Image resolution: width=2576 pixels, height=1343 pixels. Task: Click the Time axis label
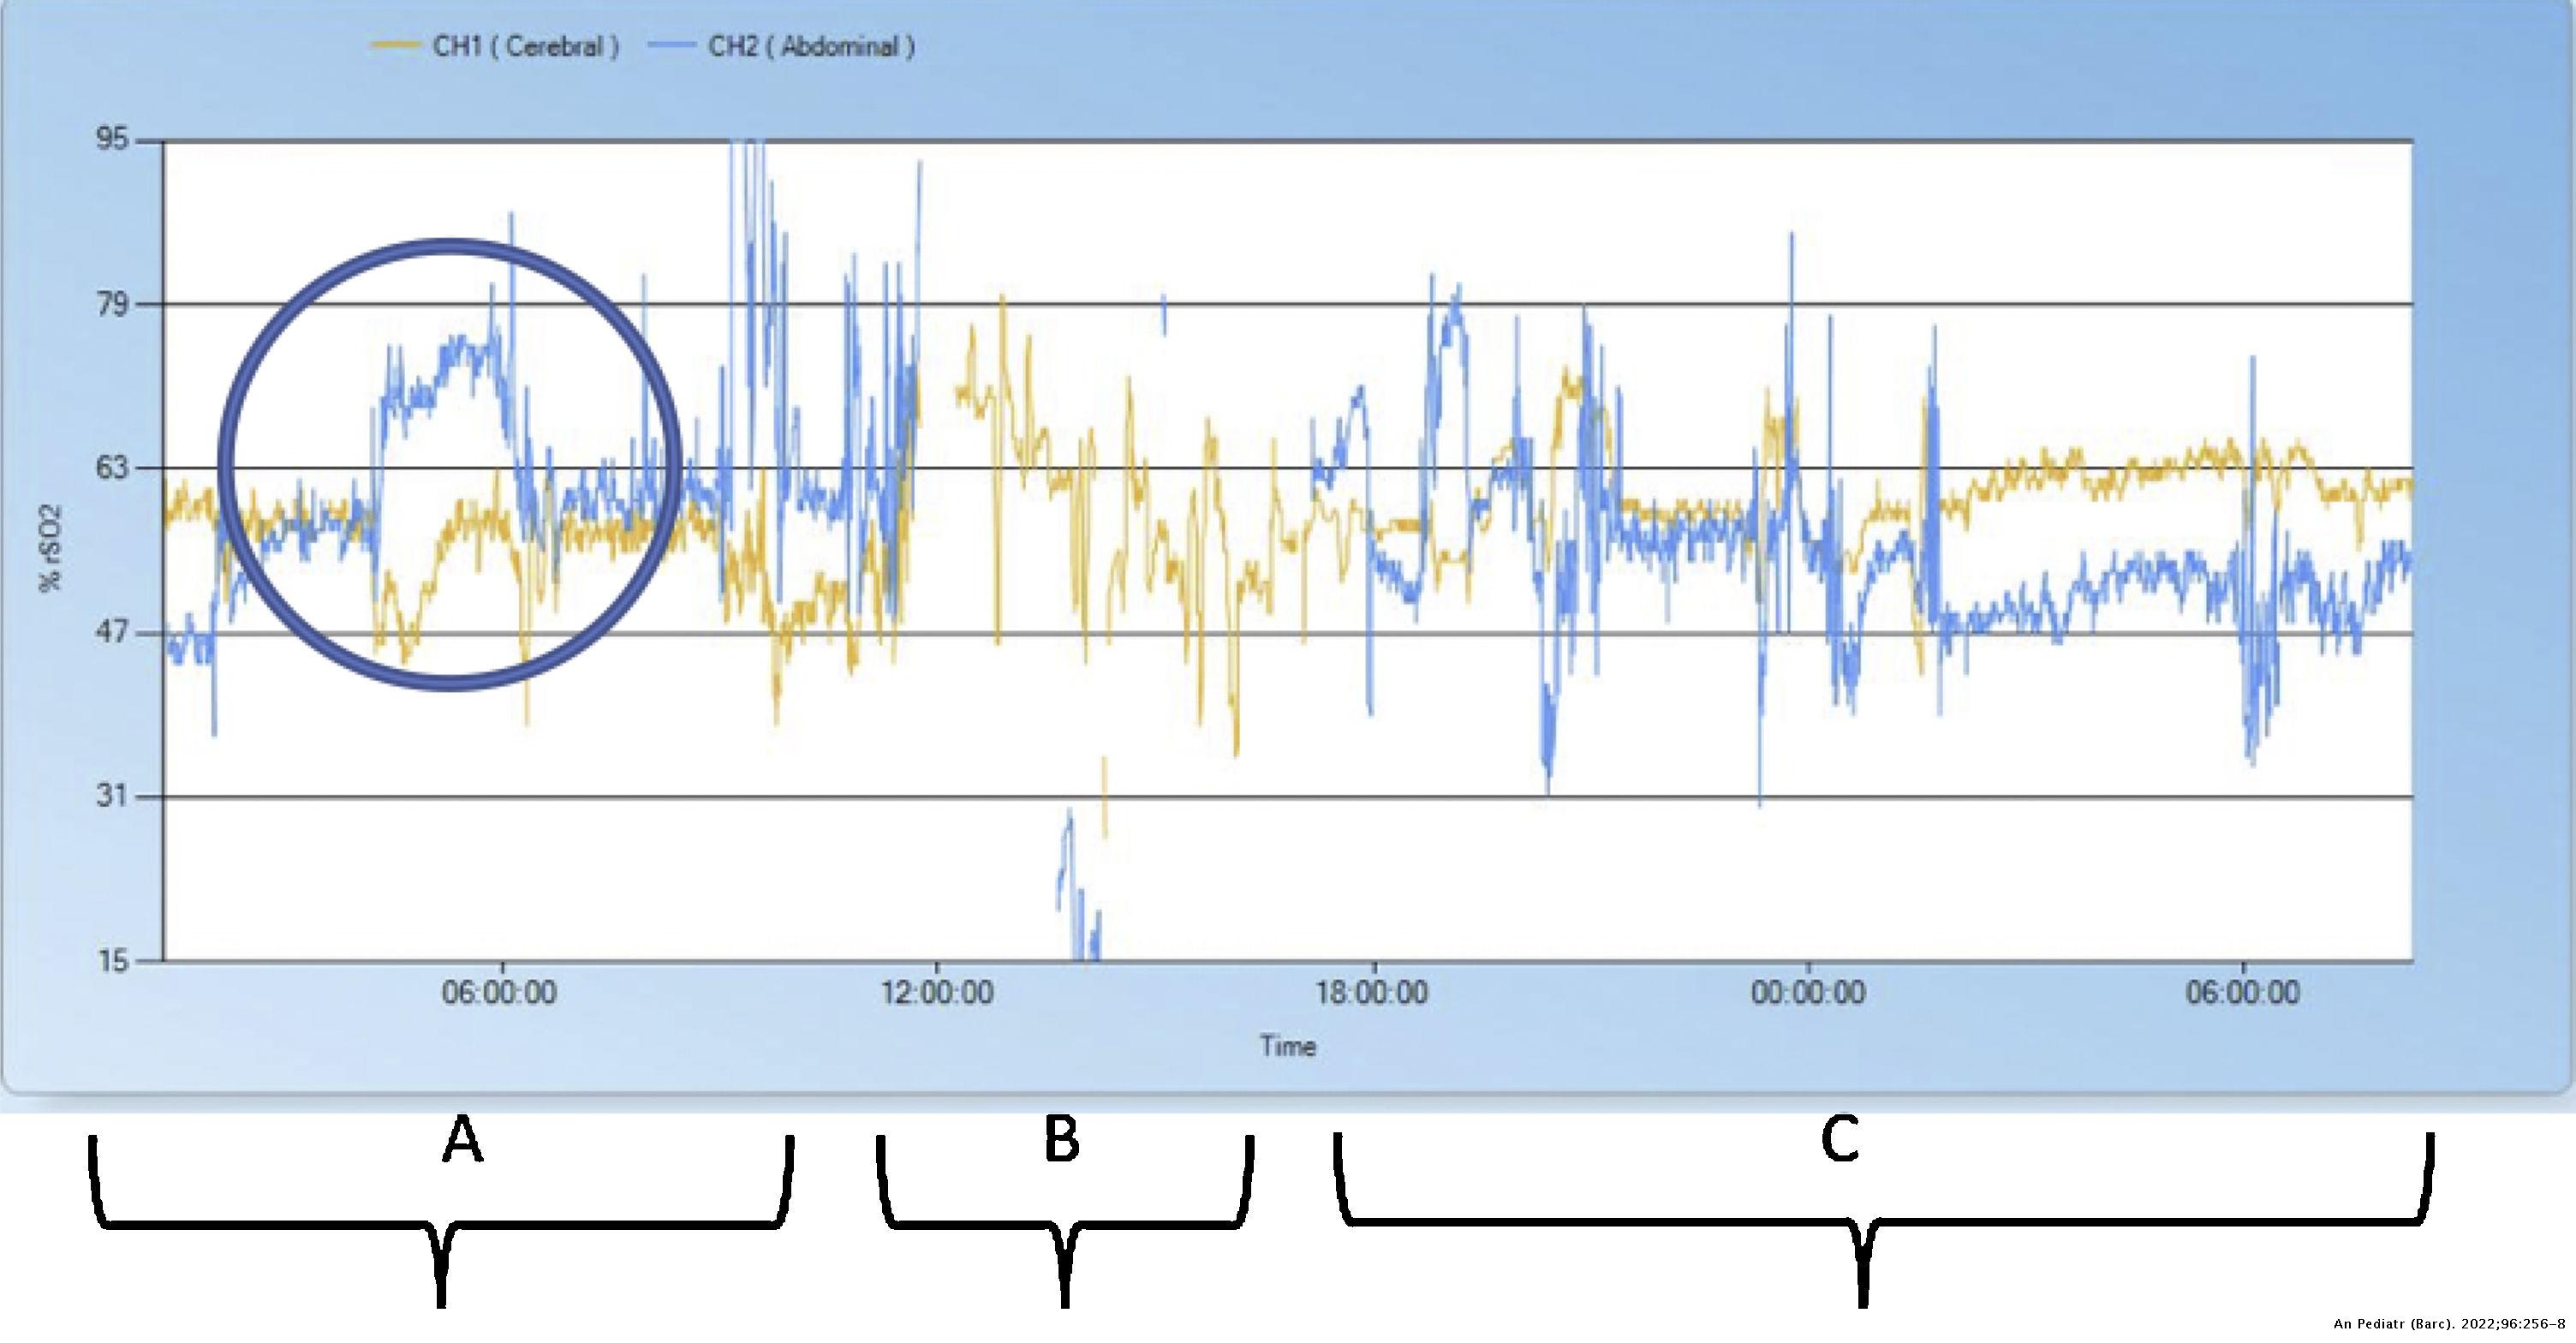(x=1290, y=1047)
